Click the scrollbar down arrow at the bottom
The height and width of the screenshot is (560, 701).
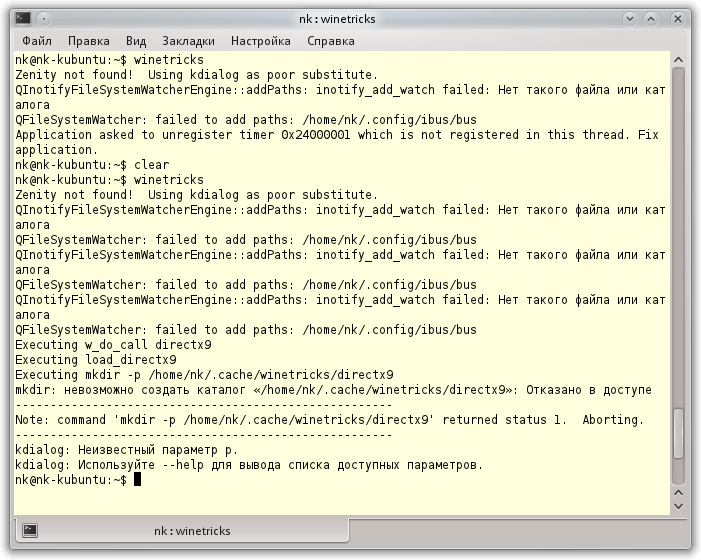(x=678, y=506)
